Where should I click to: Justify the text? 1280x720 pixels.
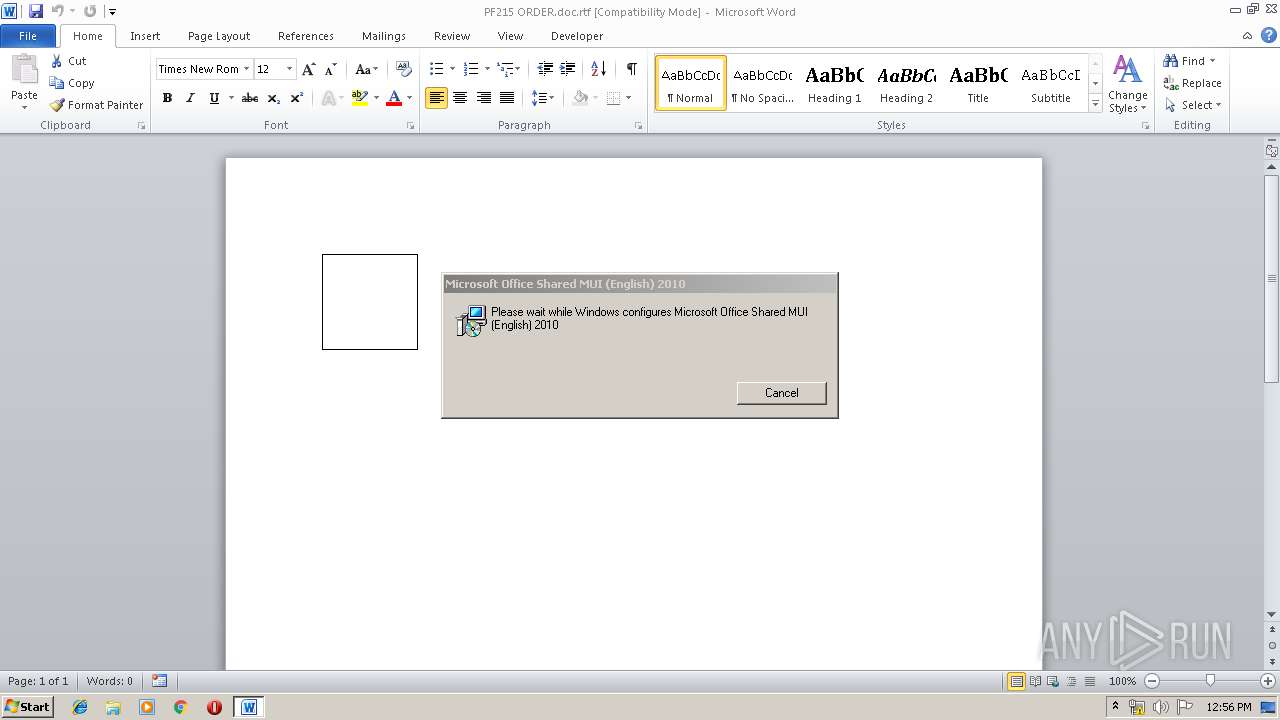point(506,98)
